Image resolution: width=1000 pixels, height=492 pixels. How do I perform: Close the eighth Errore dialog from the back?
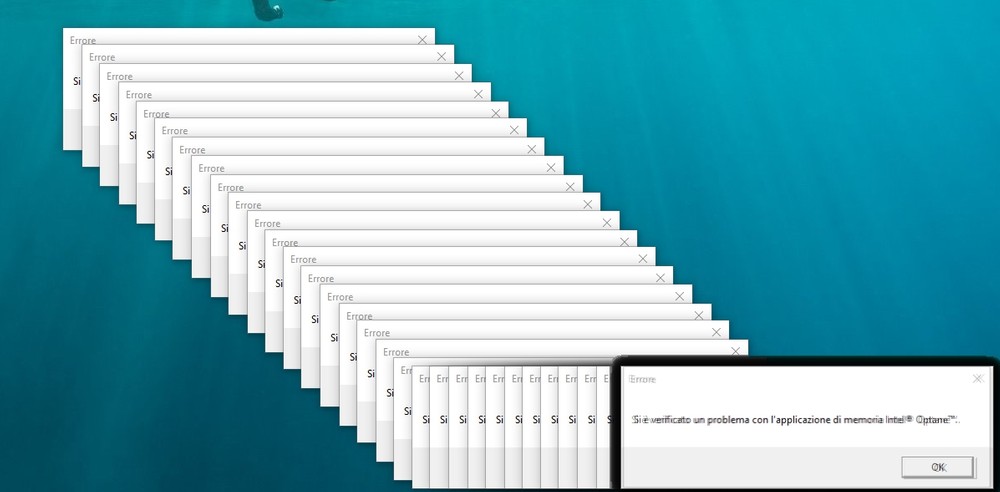tap(551, 168)
